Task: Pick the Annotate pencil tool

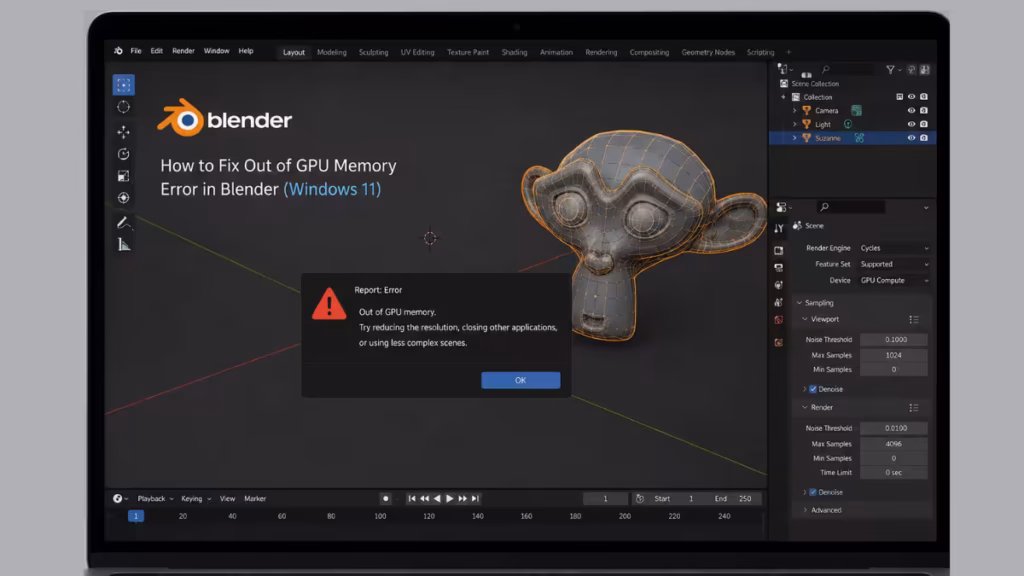Action: [x=123, y=223]
